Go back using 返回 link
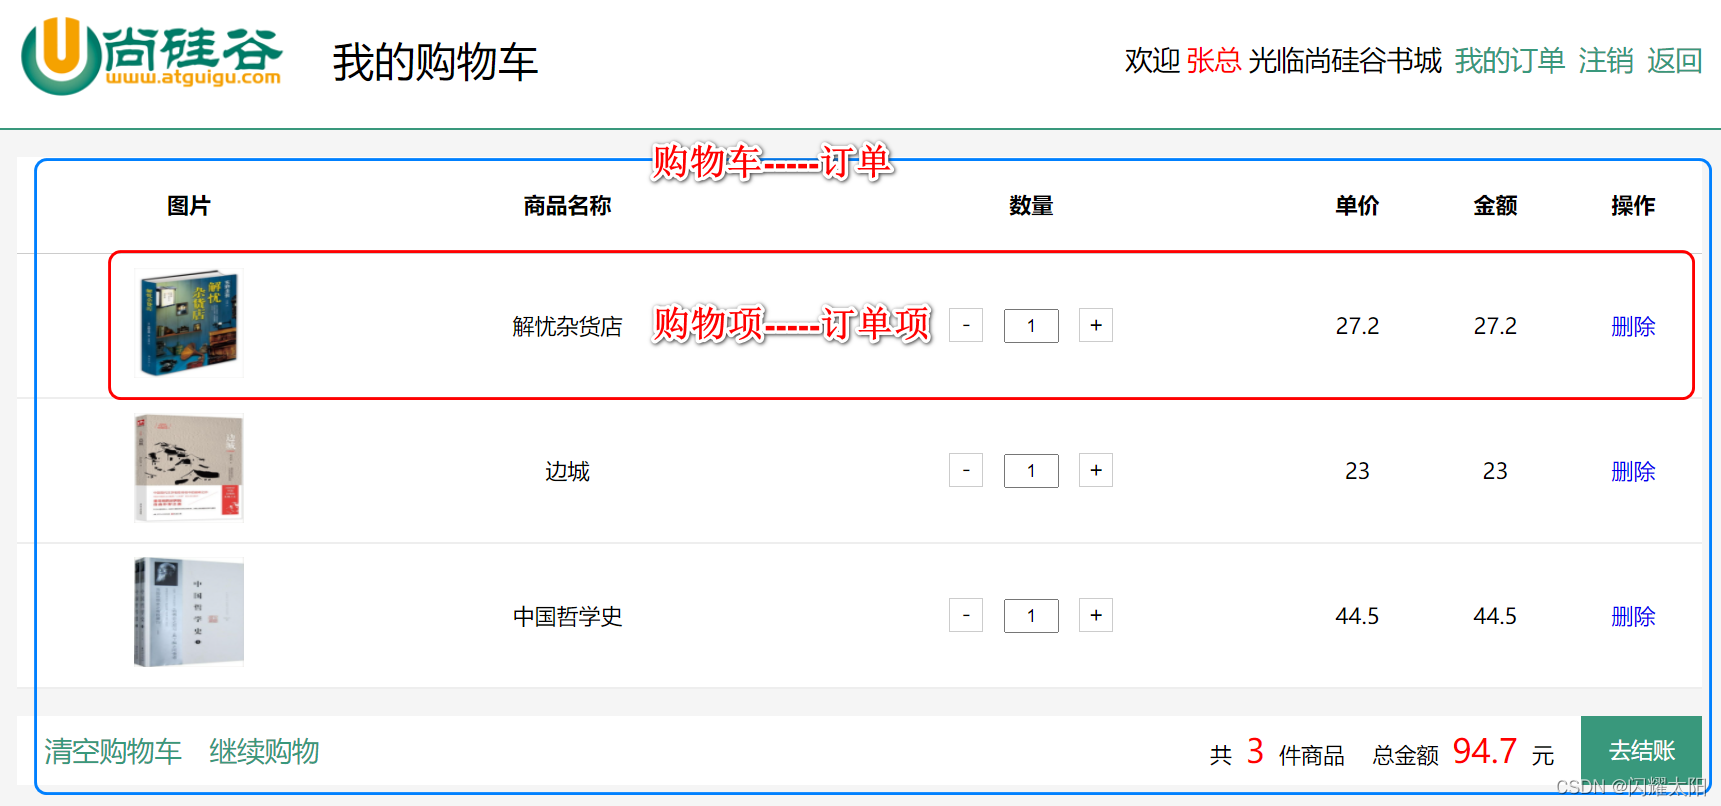This screenshot has height=806, width=1721. pyautogui.click(x=1674, y=60)
